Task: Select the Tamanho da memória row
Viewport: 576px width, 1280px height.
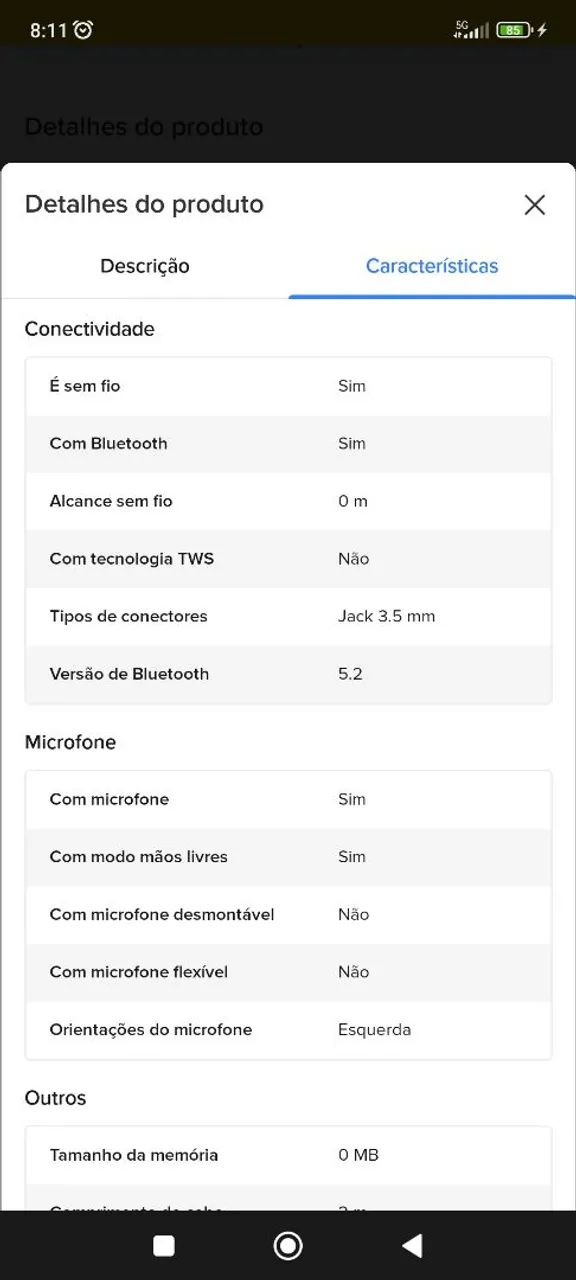Action: (288, 1155)
